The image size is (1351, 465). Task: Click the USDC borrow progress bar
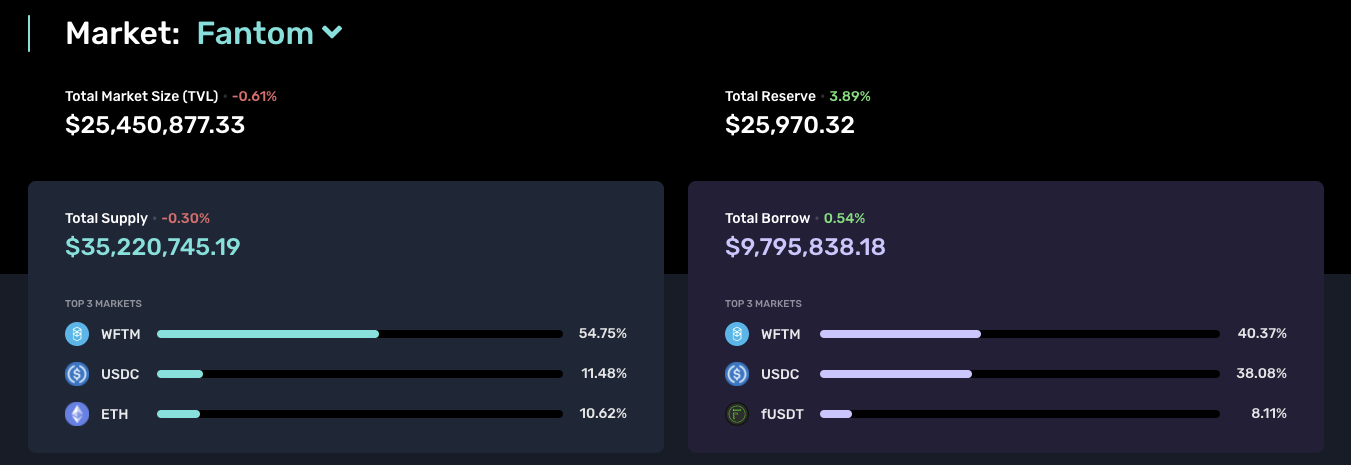pyautogui.click(x=1020, y=374)
